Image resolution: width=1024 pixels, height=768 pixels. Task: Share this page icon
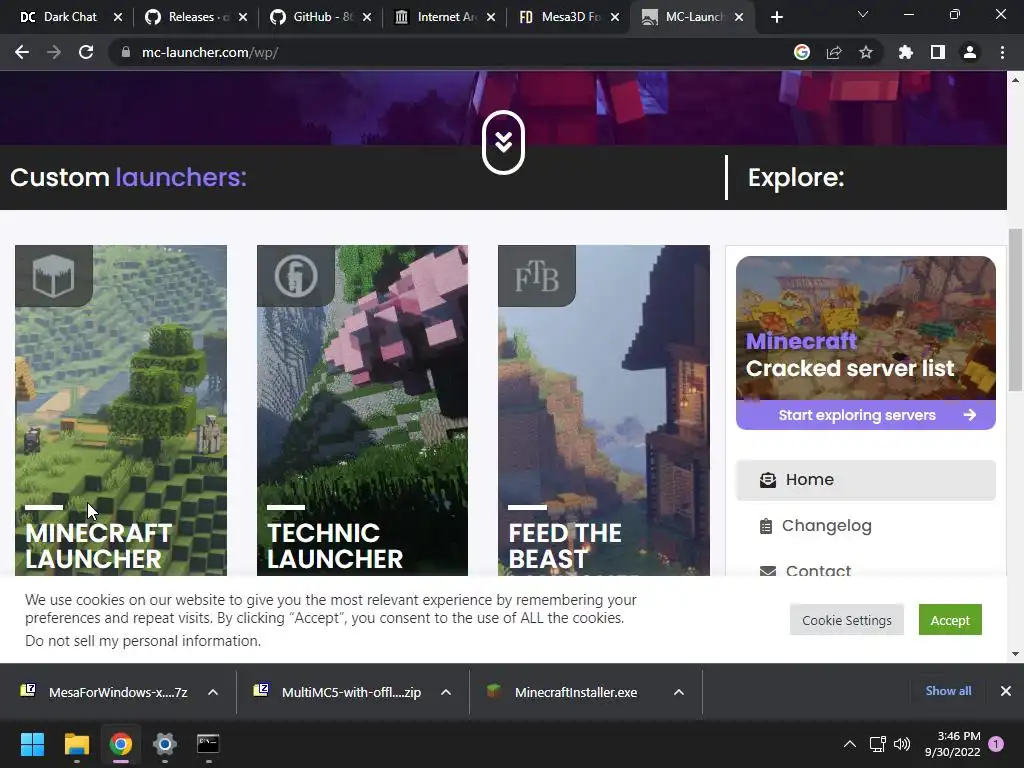pyautogui.click(x=834, y=52)
